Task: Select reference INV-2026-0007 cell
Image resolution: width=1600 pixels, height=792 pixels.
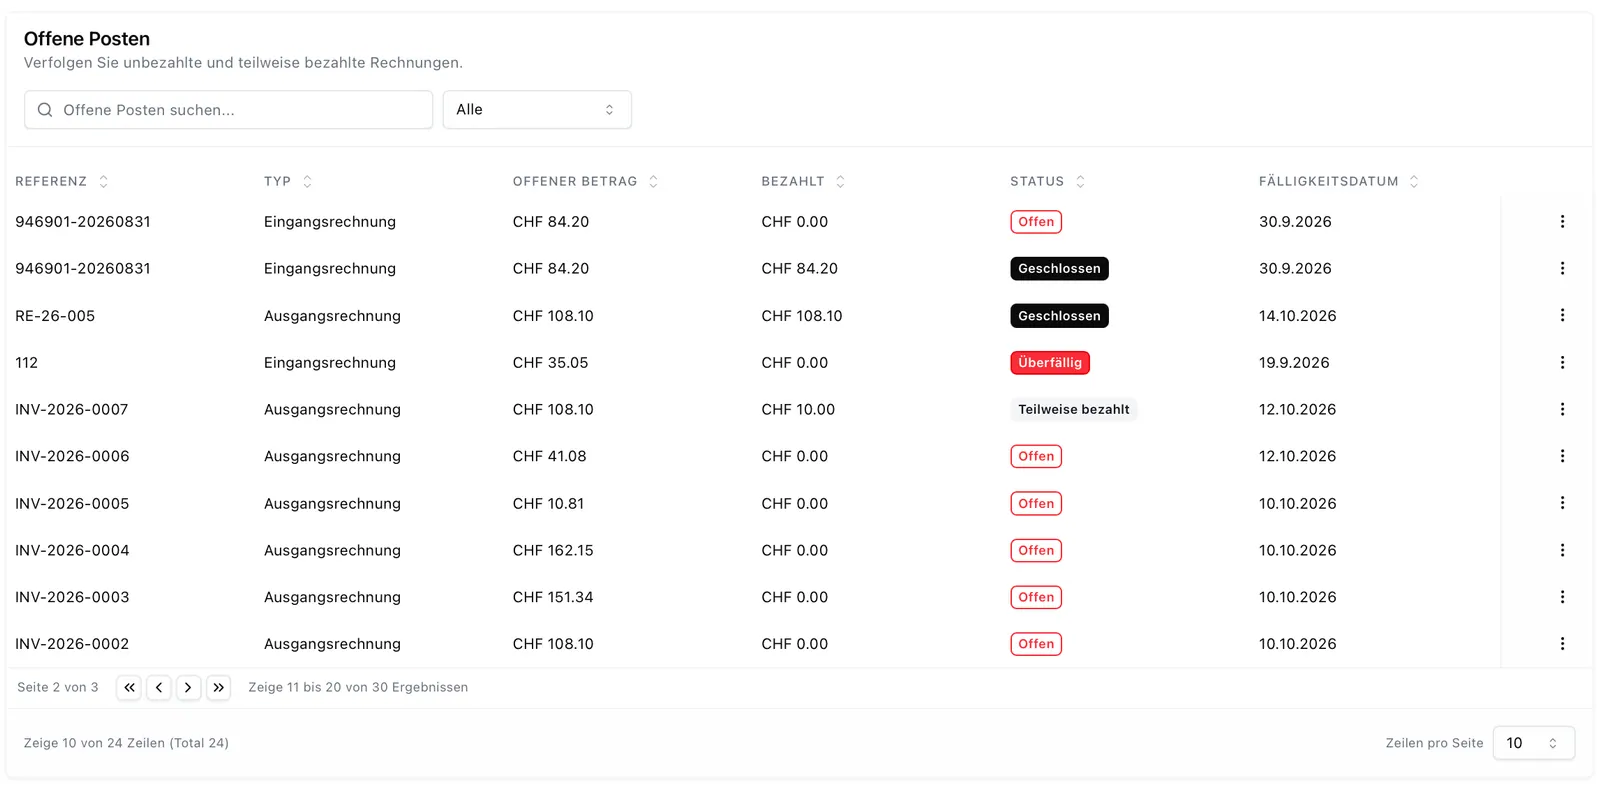Action: point(72,409)
